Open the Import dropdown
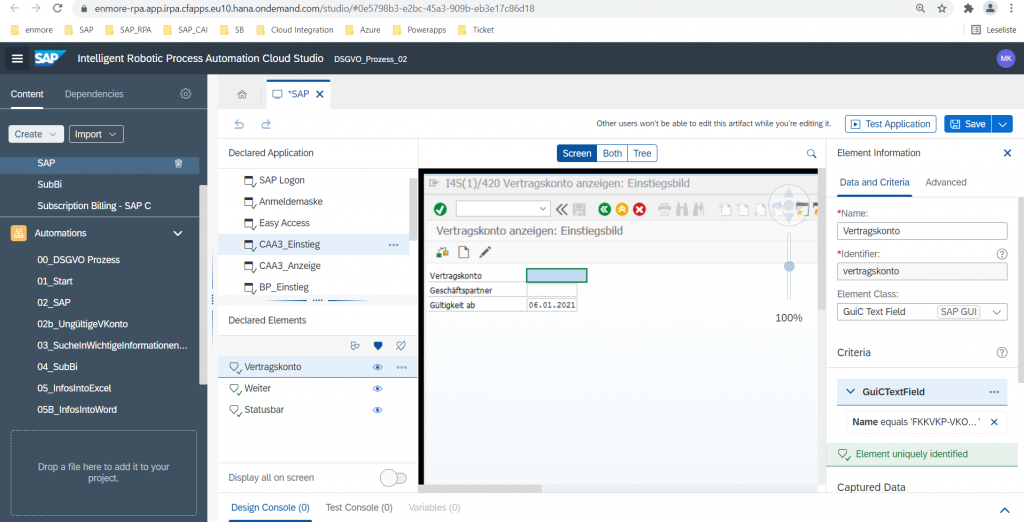 pyautogui.click(x=96, y=134)
